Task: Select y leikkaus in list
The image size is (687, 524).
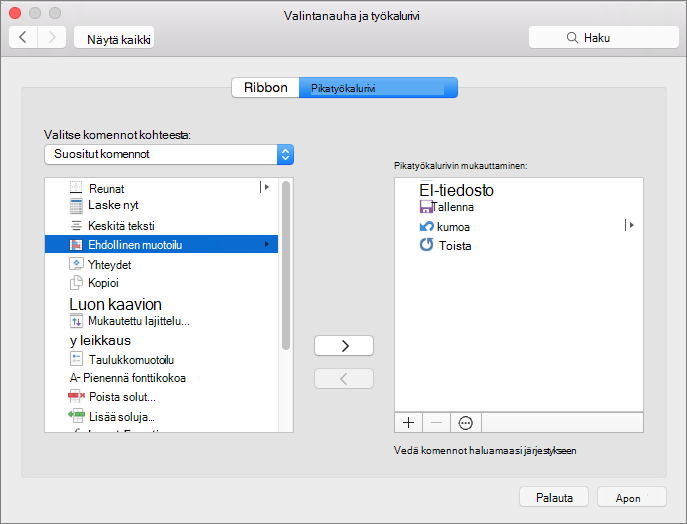Action: [161, 340]
